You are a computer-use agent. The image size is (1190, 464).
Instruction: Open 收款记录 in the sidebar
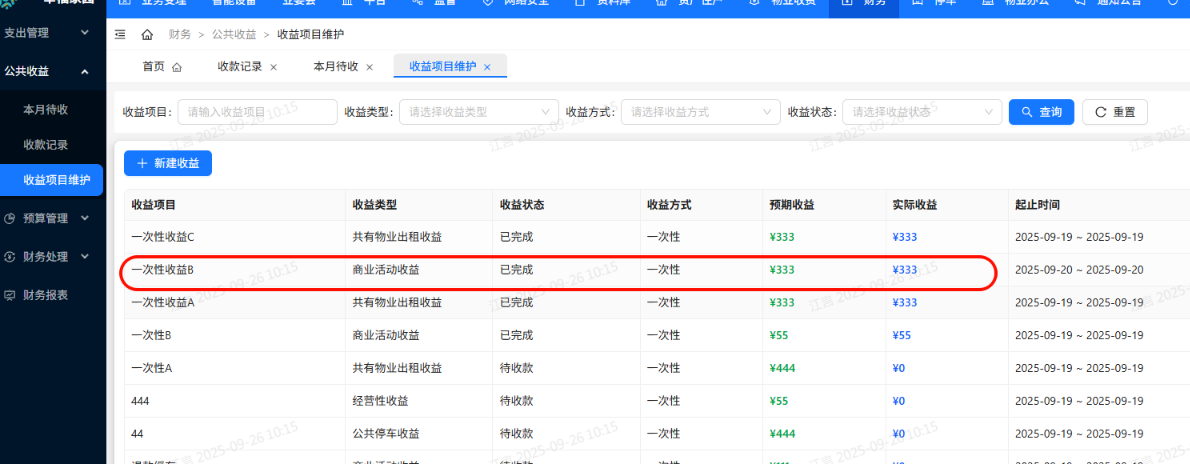pos(46,144)
